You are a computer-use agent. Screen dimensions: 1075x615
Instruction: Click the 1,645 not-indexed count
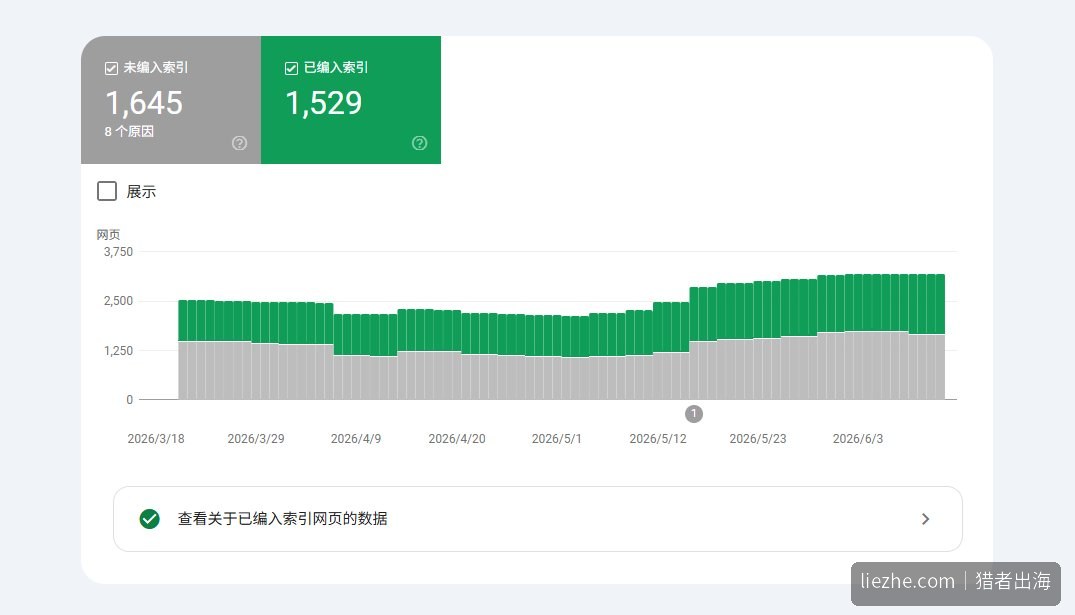(144, 103)
